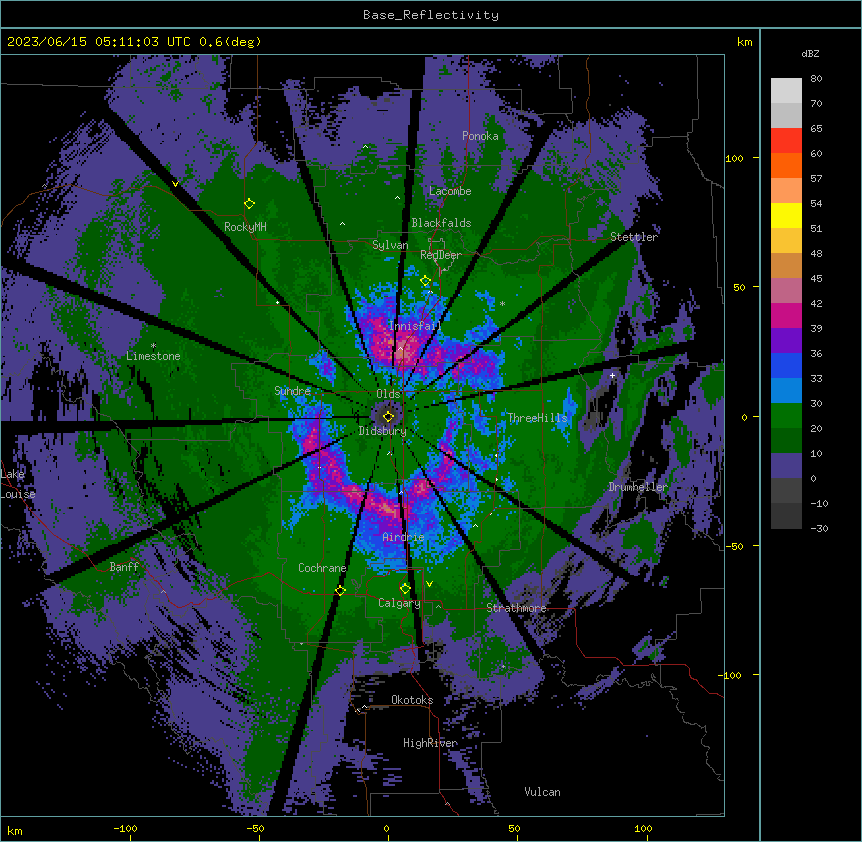Click the Vulcan town label
This screenshot has width=862, height=842.
tap(543, 792)
